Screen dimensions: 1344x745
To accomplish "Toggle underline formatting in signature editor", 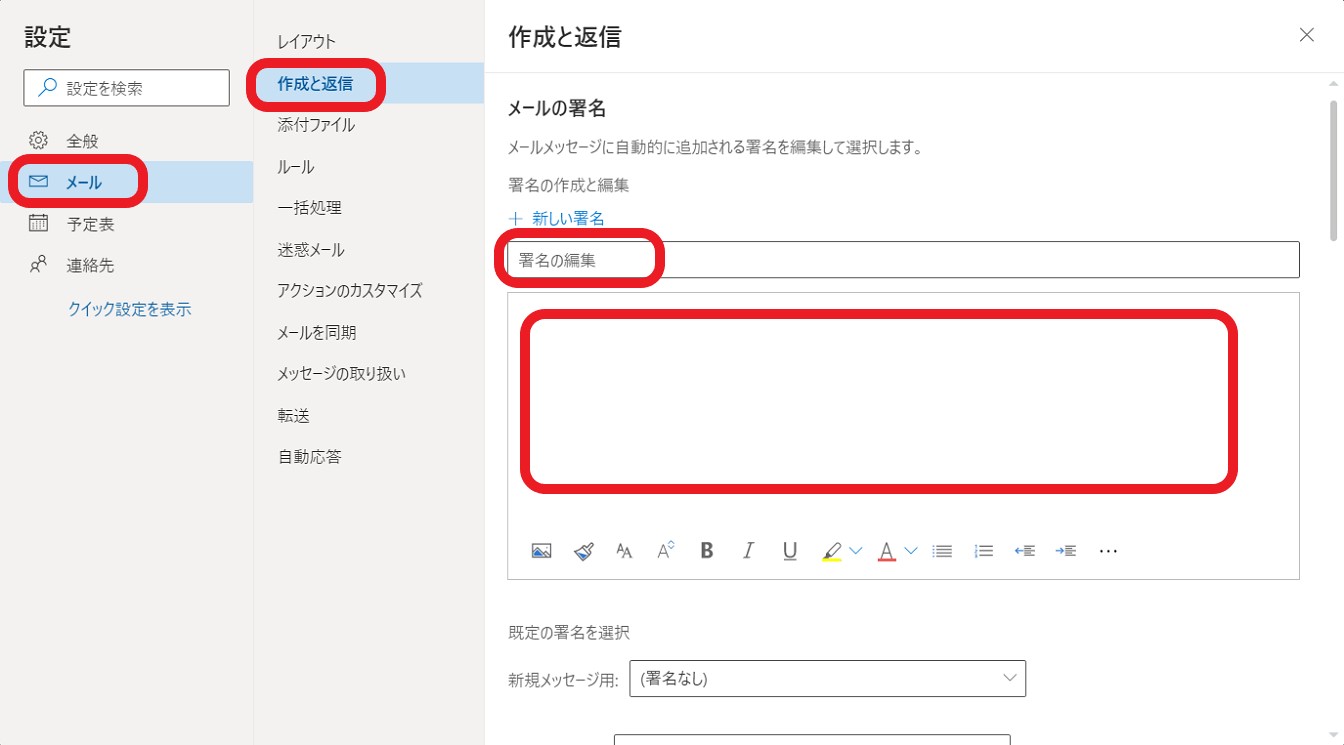I will pyautogui.click(x=790, y=550).
